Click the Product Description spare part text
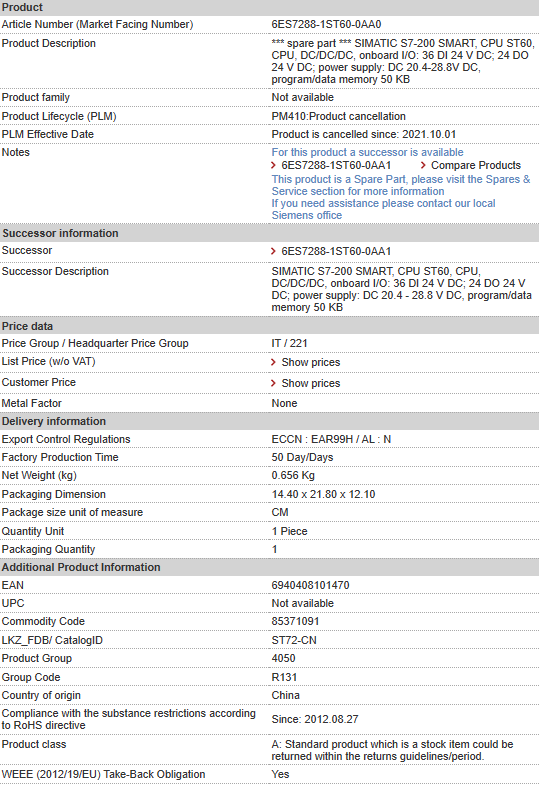This screenshot has width=544, height=786. (x=403, y=62)
